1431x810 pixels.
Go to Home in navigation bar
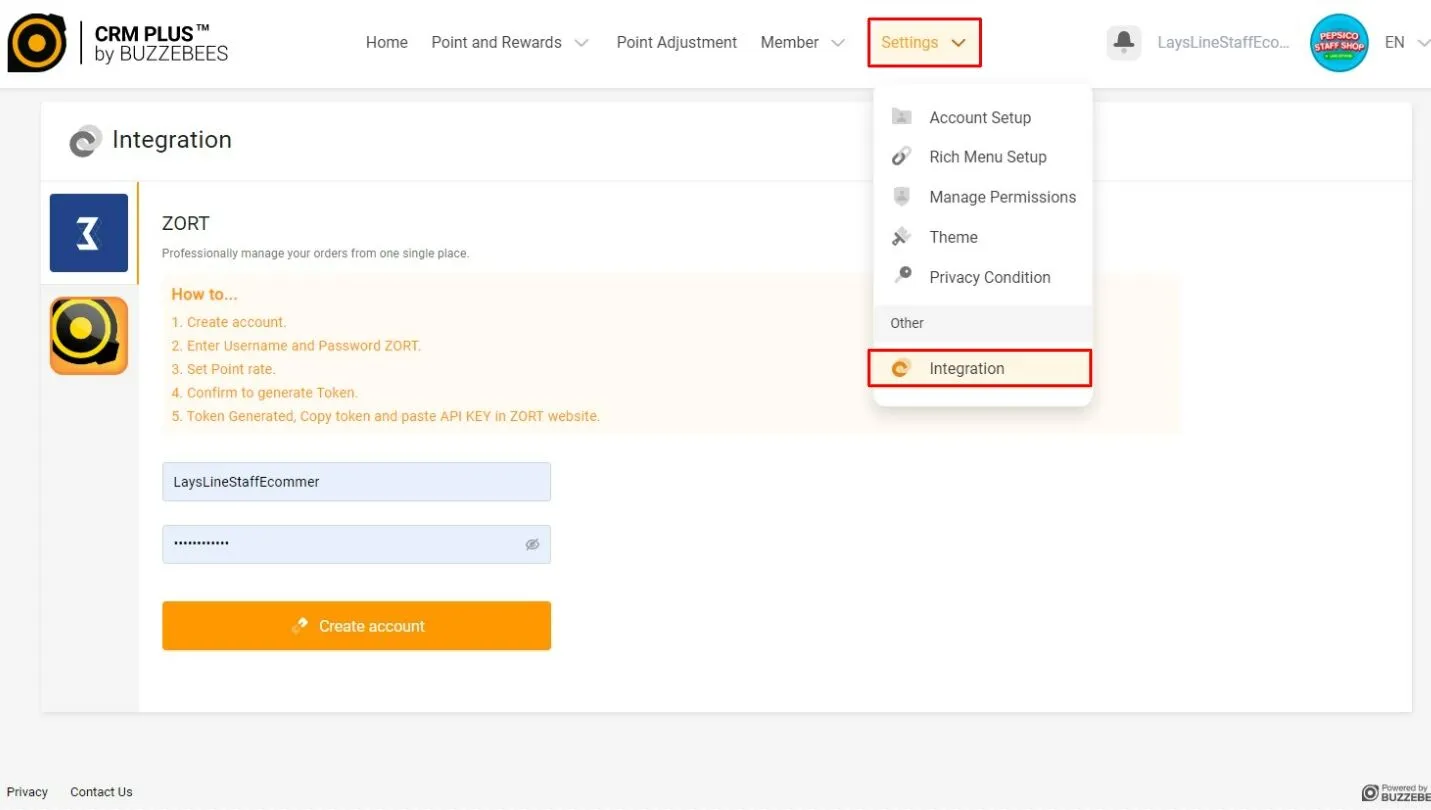pos(386,43)
